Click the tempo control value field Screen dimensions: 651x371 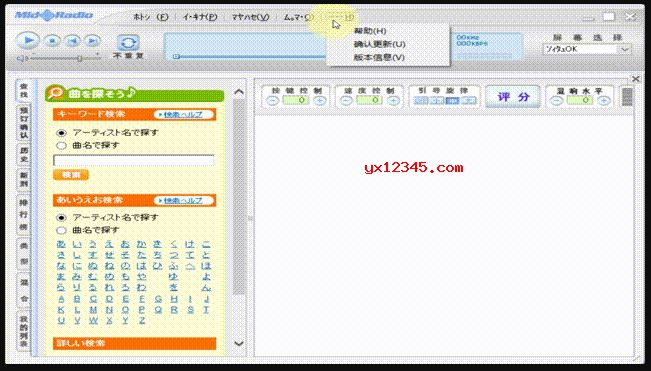pyautogui.click(x=370, y=100)
